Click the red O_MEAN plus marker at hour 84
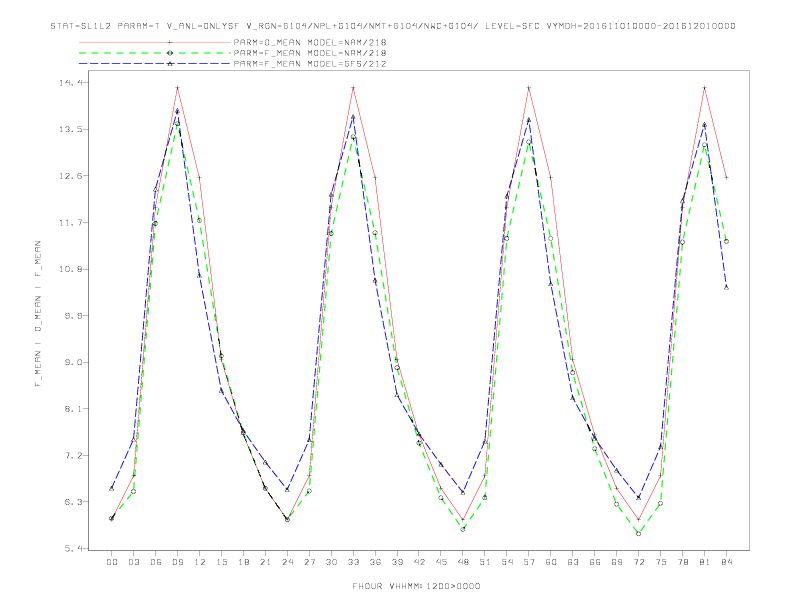792x612 pixels. pos(726,177)
